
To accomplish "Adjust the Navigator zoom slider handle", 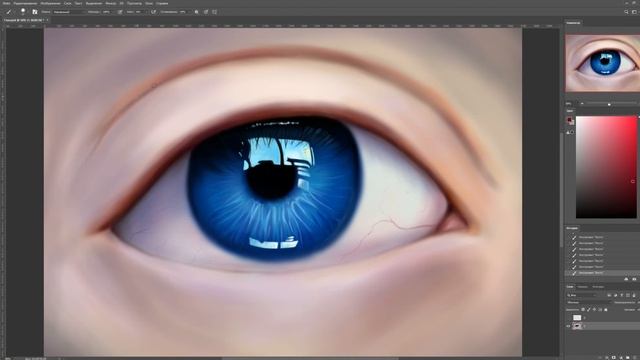I will pos(609,104).
